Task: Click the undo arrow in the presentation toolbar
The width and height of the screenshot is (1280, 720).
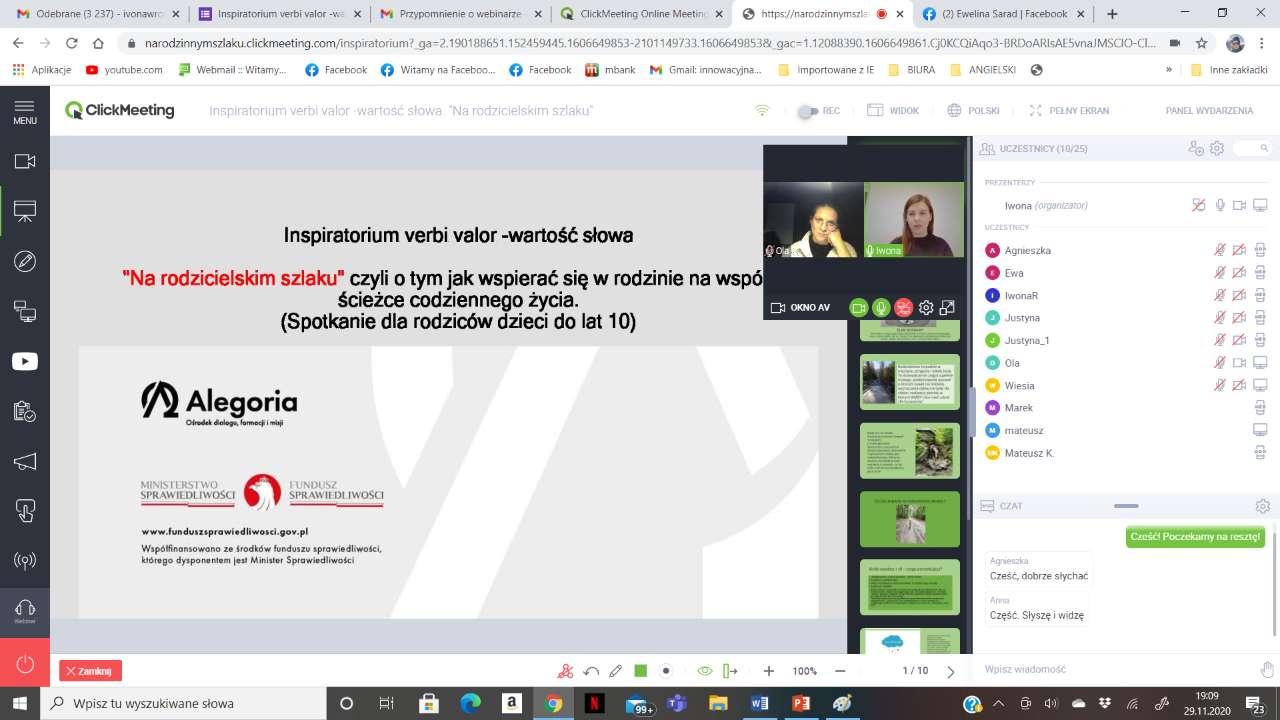Action: 591,671
